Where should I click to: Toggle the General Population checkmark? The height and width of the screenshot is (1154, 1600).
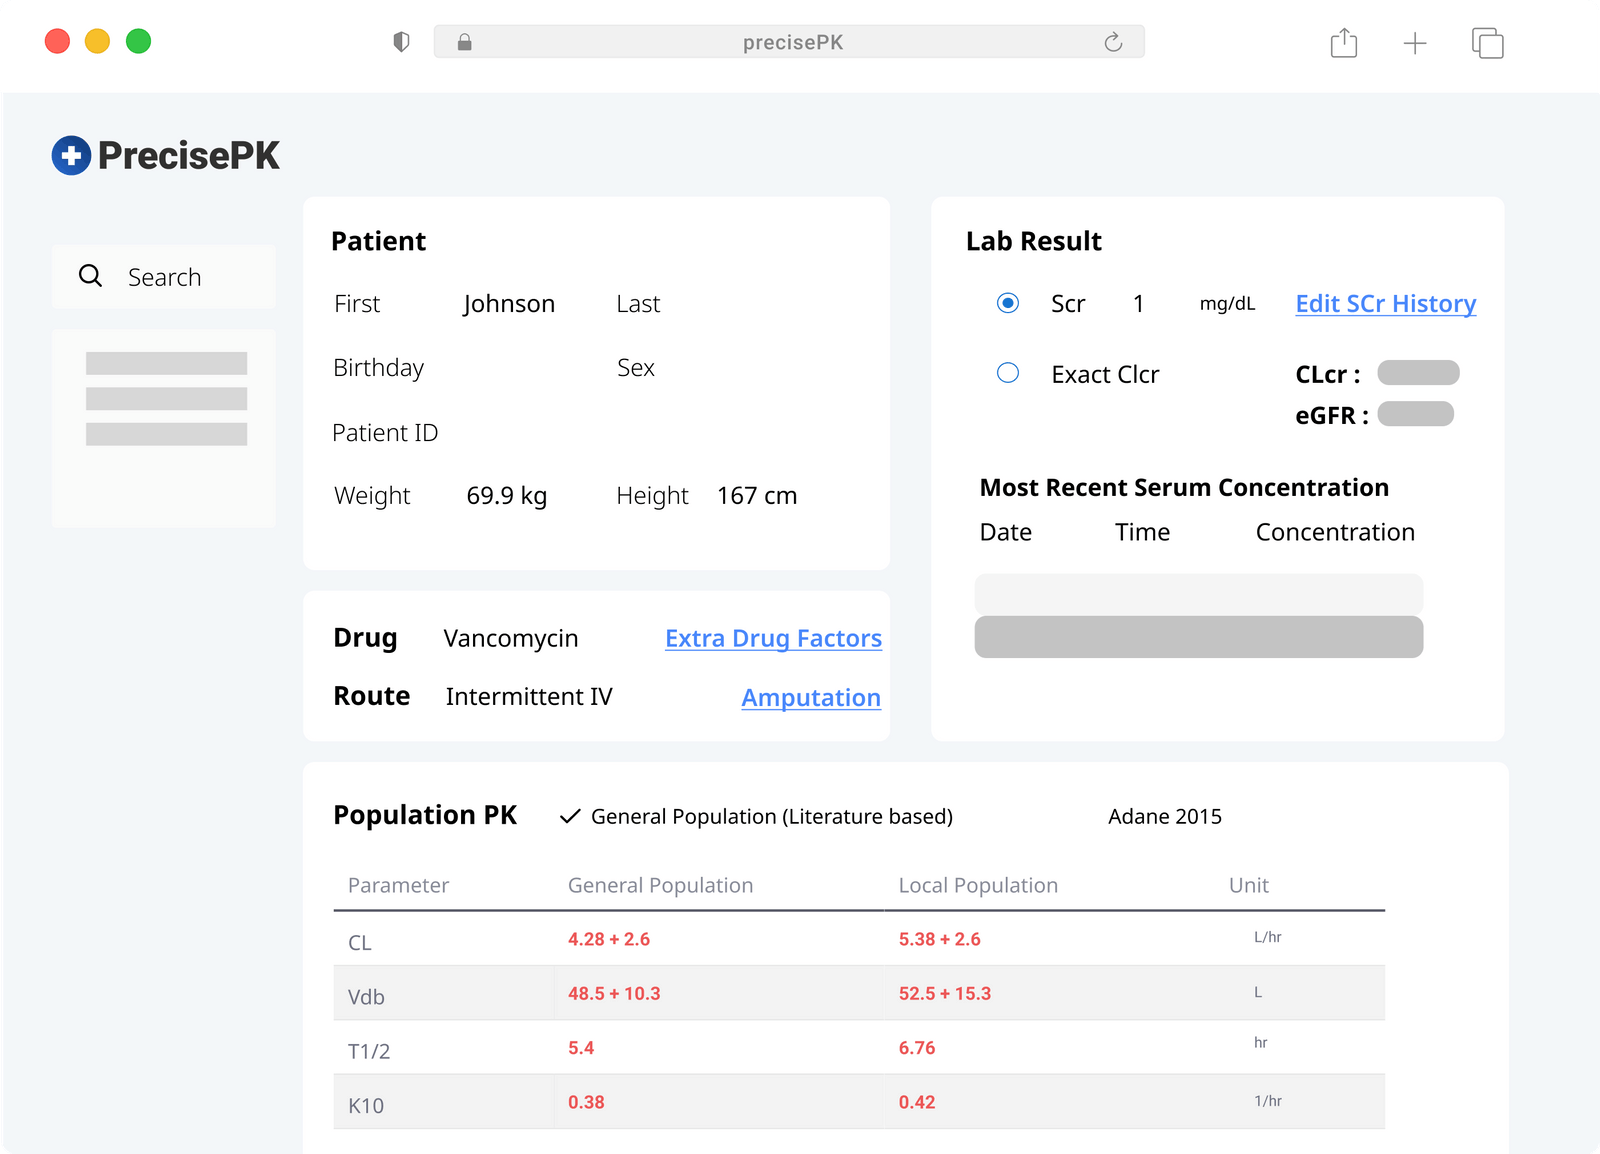pyautogui.click(x=570, y=816)
